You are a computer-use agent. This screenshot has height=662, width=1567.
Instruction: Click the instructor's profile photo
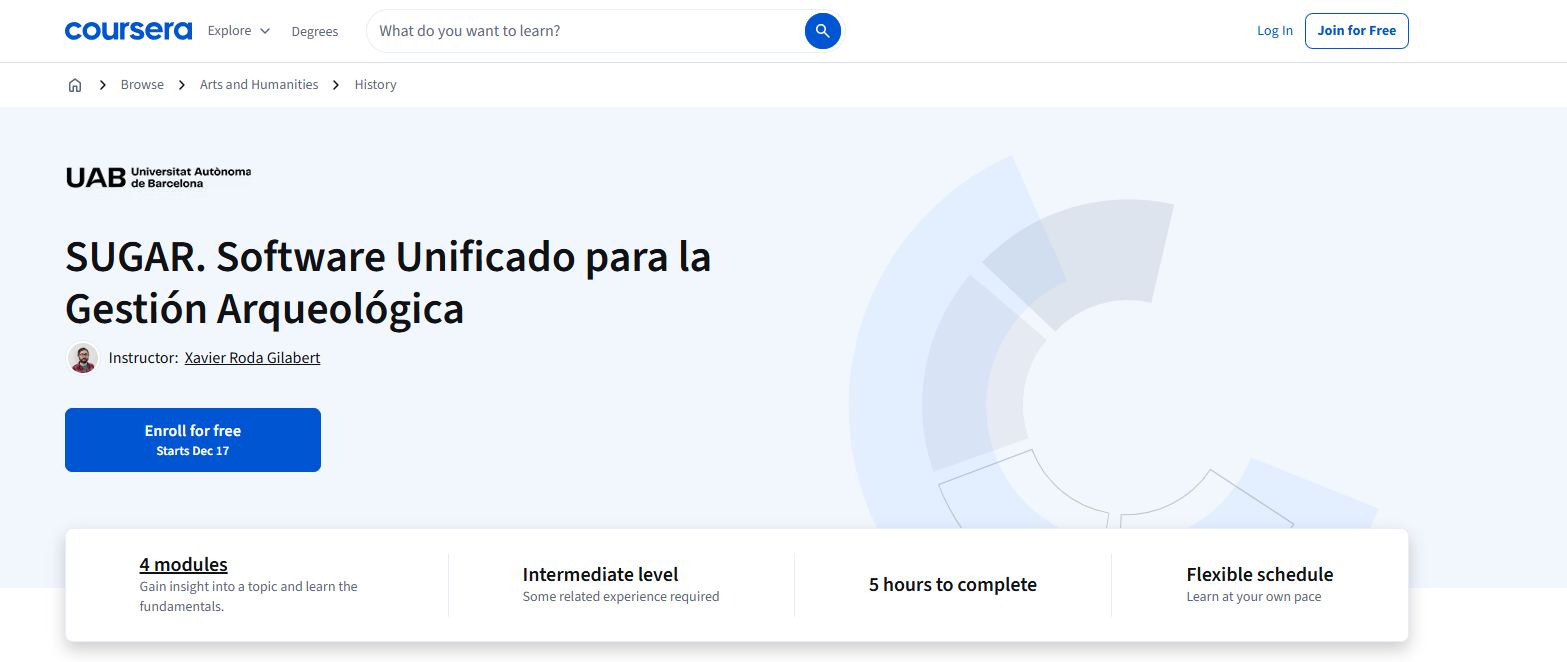pyautogui.click(x=83, y=358)
